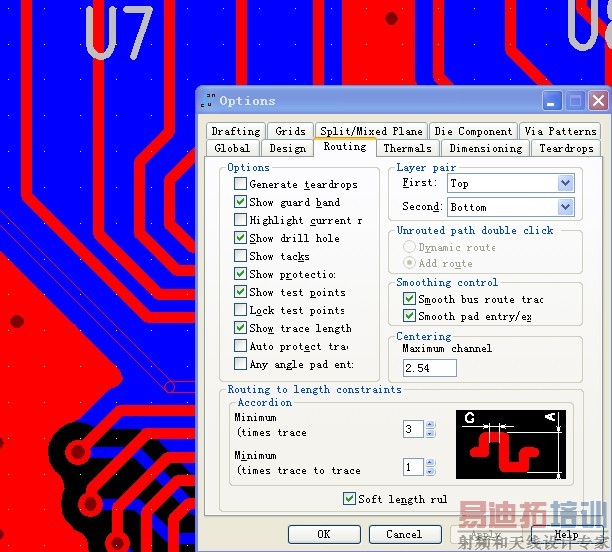Open the Die Component tab
Image resolution: width=612 pixels, height=552 pixels.
[x=473, y=131]
